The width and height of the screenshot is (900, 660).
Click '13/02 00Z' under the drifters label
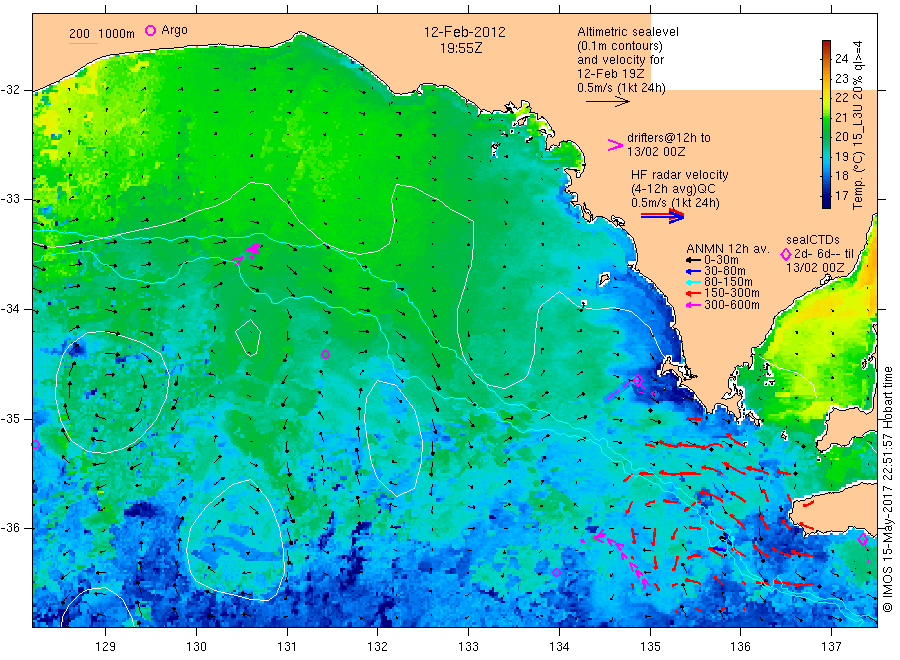pos(656,152)
